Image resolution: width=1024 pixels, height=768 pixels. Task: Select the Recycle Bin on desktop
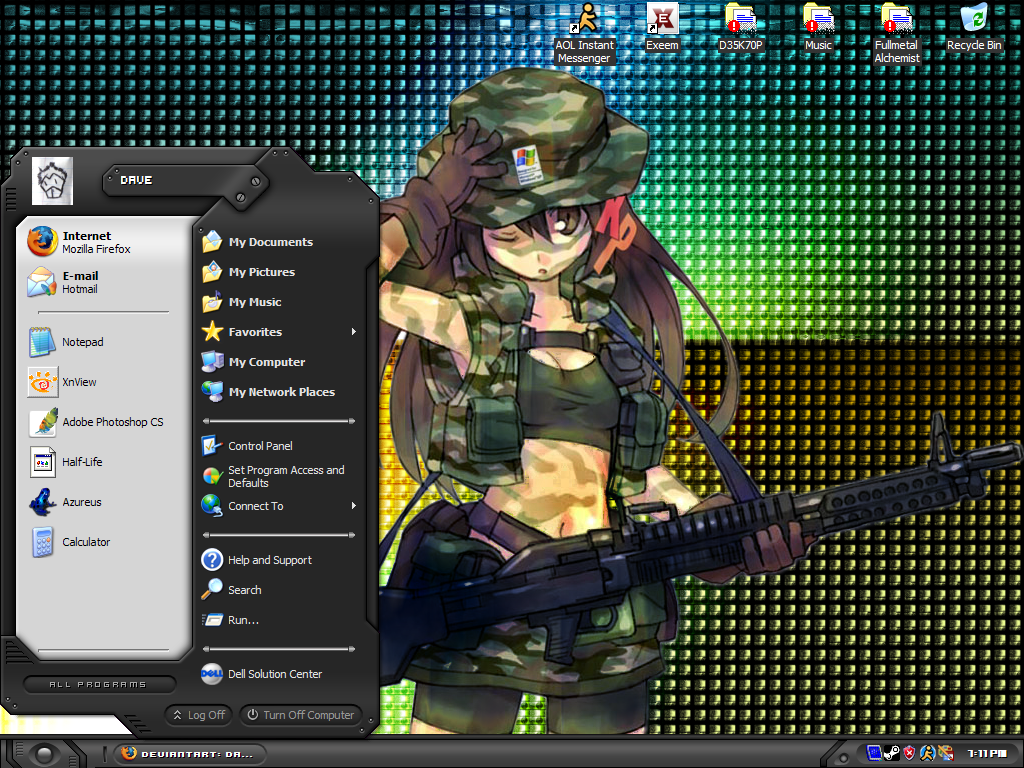pyautogui.click(x=974, y=28)
